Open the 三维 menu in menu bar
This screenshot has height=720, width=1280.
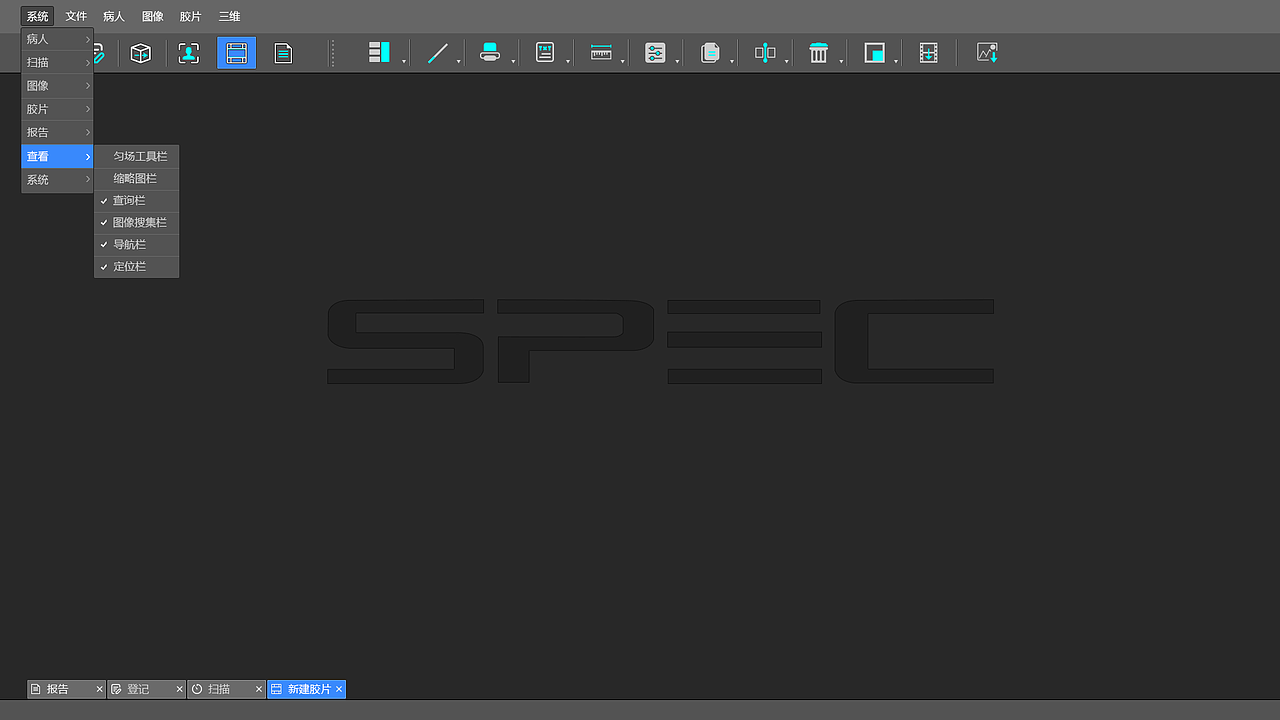pyautogui.click(x=229, y=17)
